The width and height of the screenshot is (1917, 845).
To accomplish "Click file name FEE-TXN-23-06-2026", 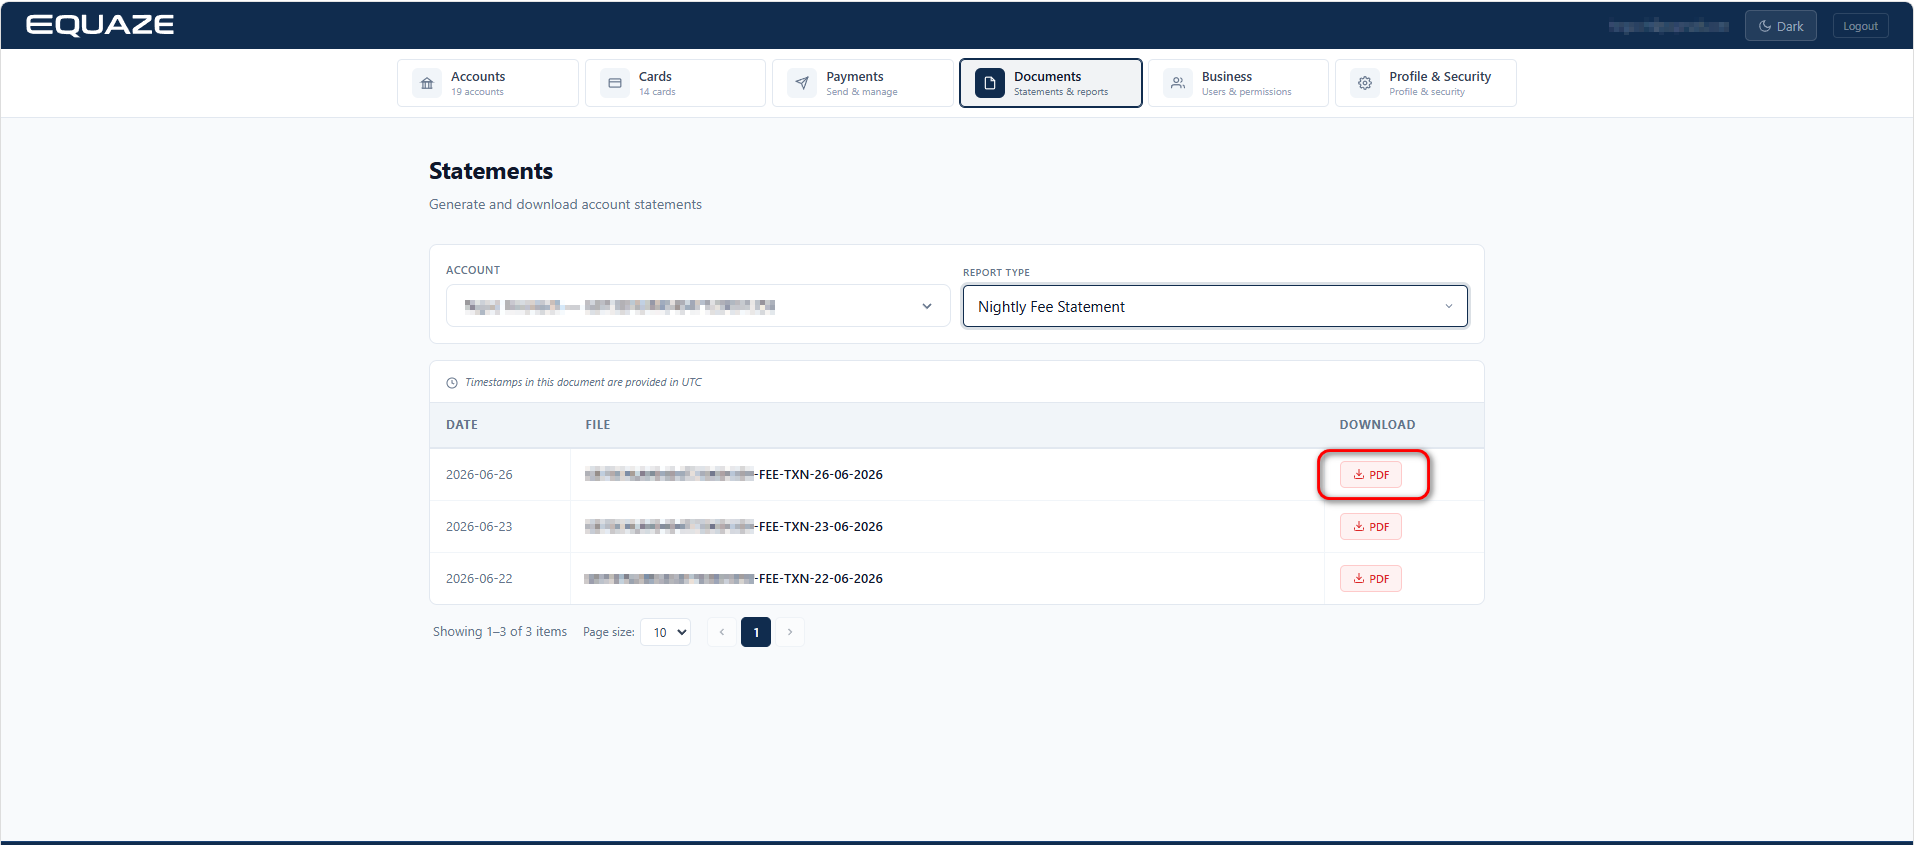I will 734,527.
